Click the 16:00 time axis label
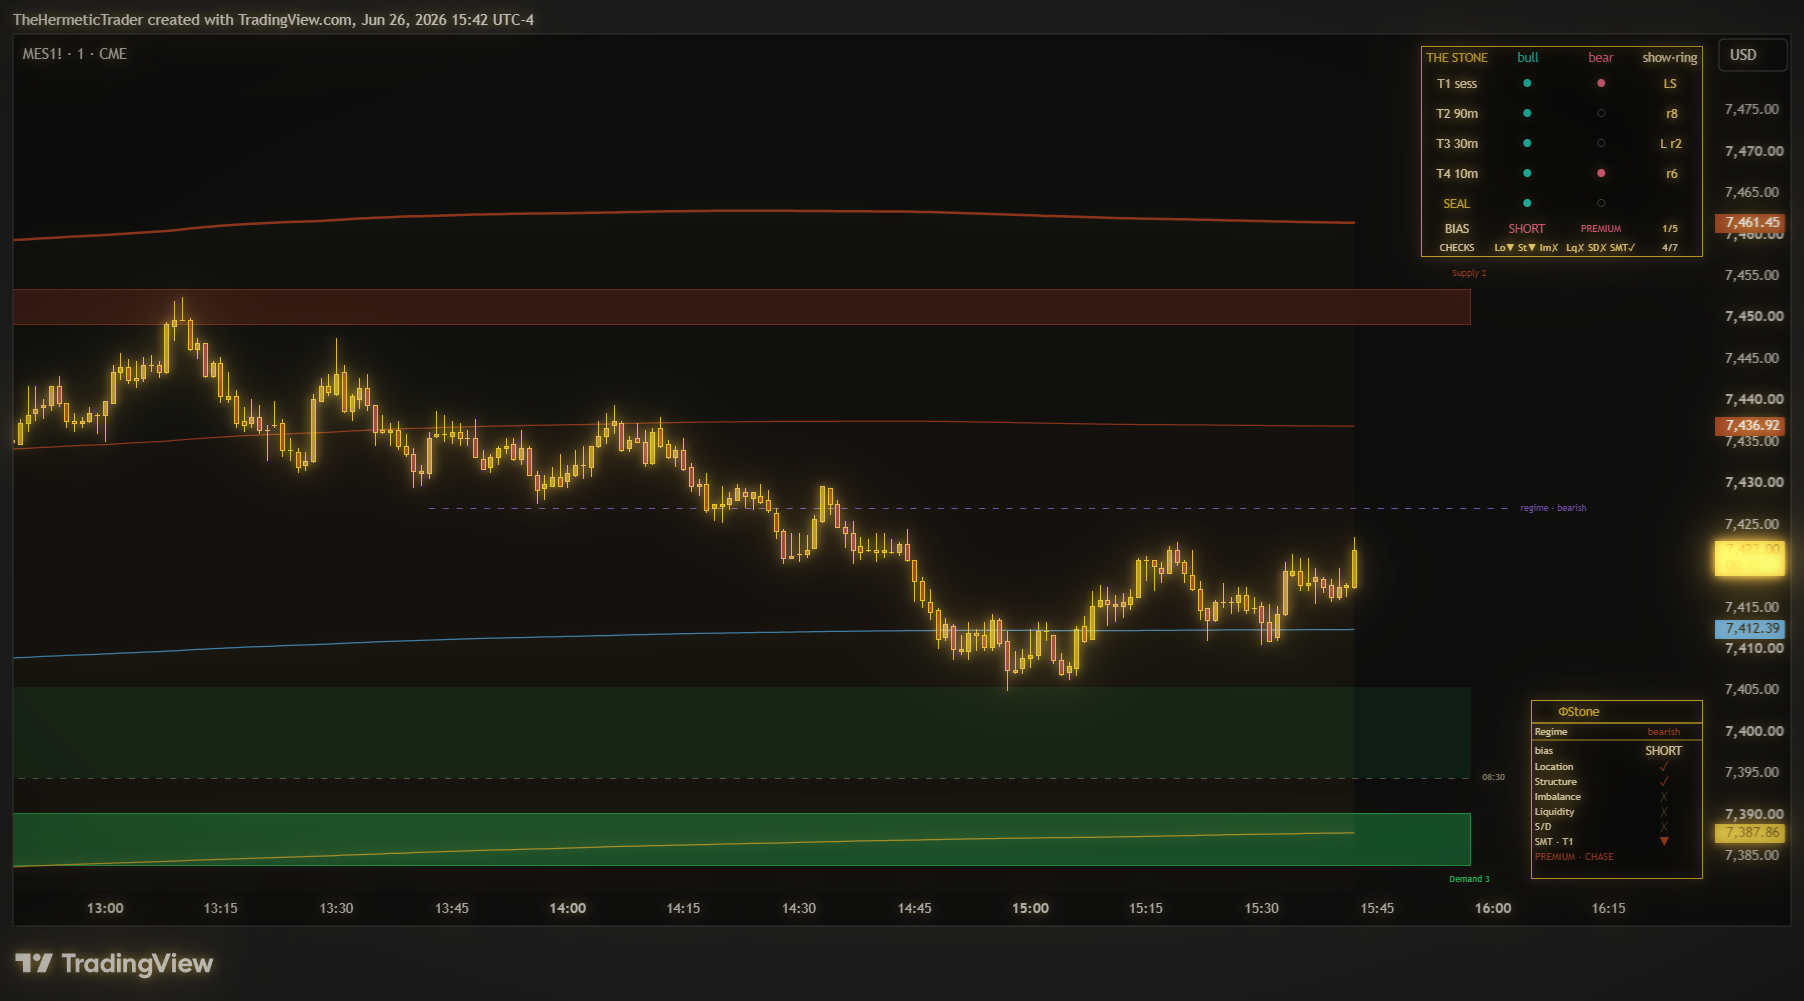Viewport: 1804px width, 1001px height. (x=1493, y=908)
